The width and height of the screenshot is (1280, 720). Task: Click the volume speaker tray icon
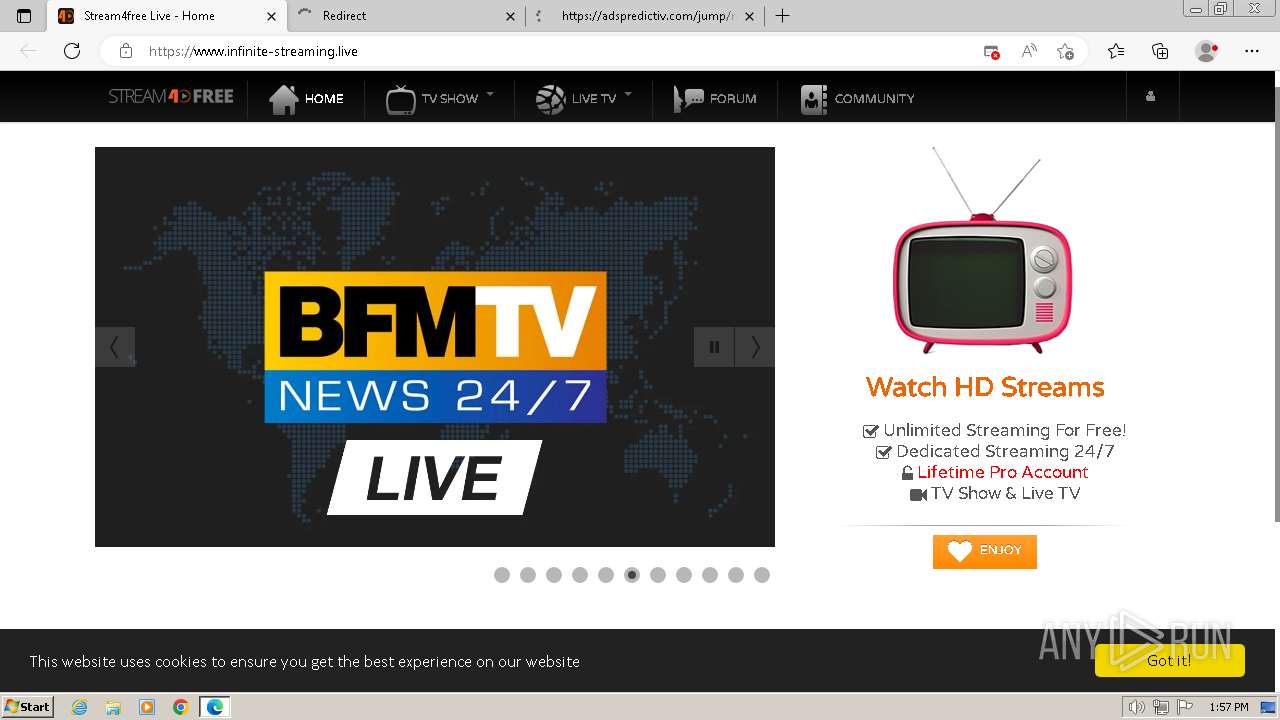point(1137,707)
